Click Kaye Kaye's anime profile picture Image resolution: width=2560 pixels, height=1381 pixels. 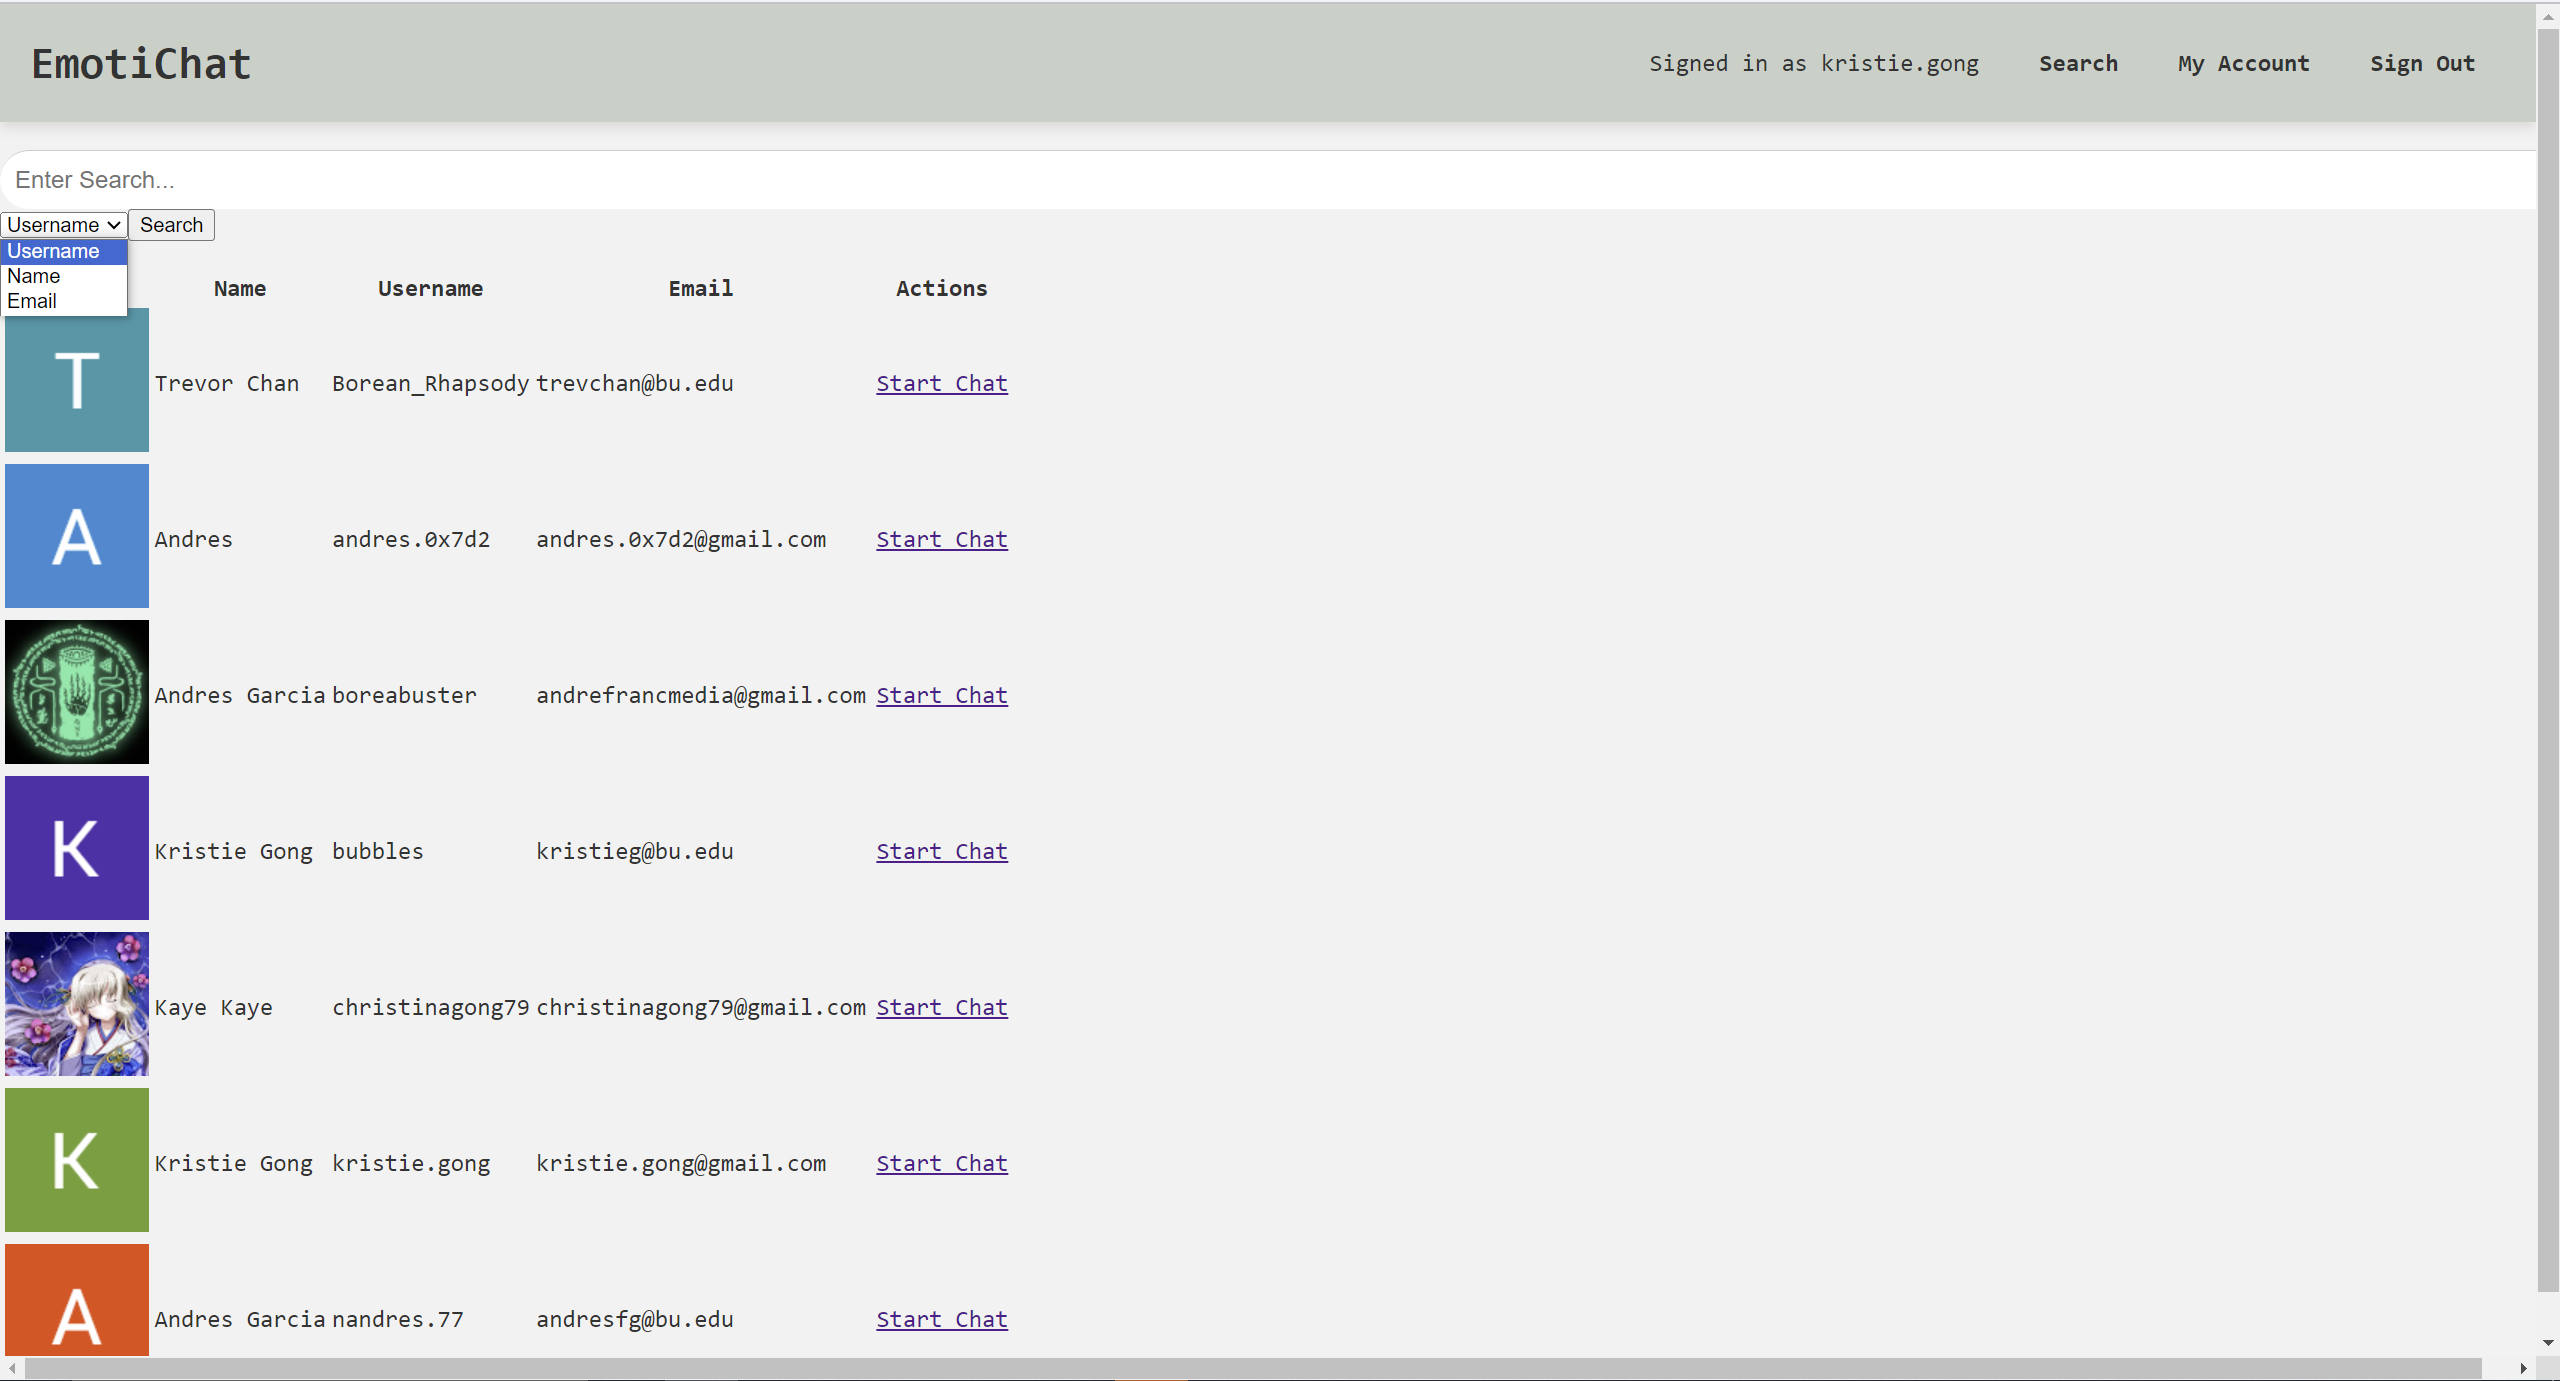(x=77, y=1004)
